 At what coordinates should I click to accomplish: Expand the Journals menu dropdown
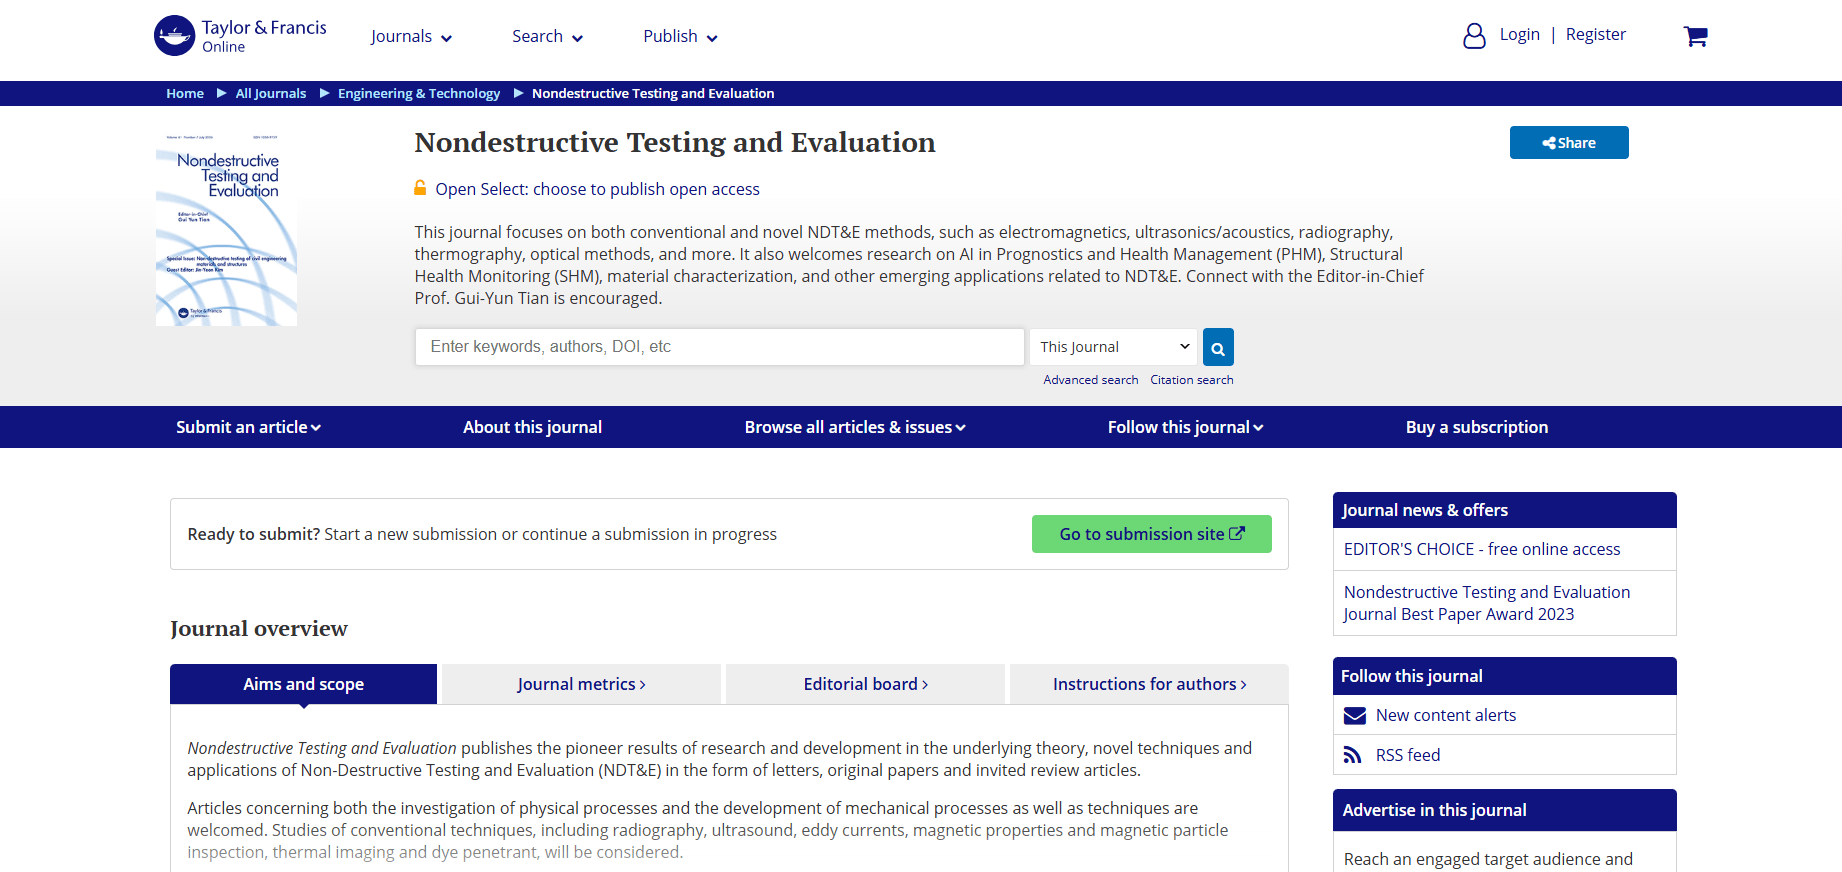(411, 37)
